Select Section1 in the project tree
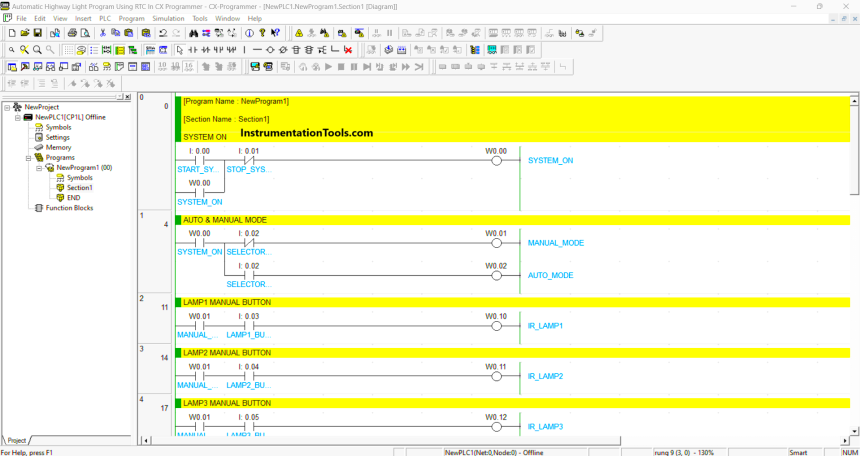Viewport: 860px width, 456px height. (x=80, y=188)
